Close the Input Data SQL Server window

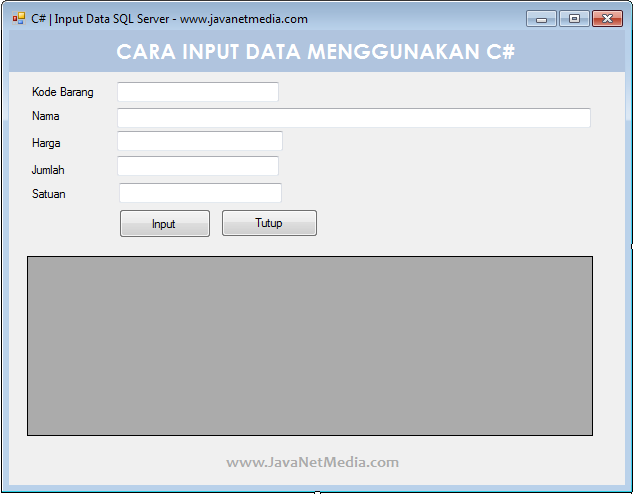[607, 19]
